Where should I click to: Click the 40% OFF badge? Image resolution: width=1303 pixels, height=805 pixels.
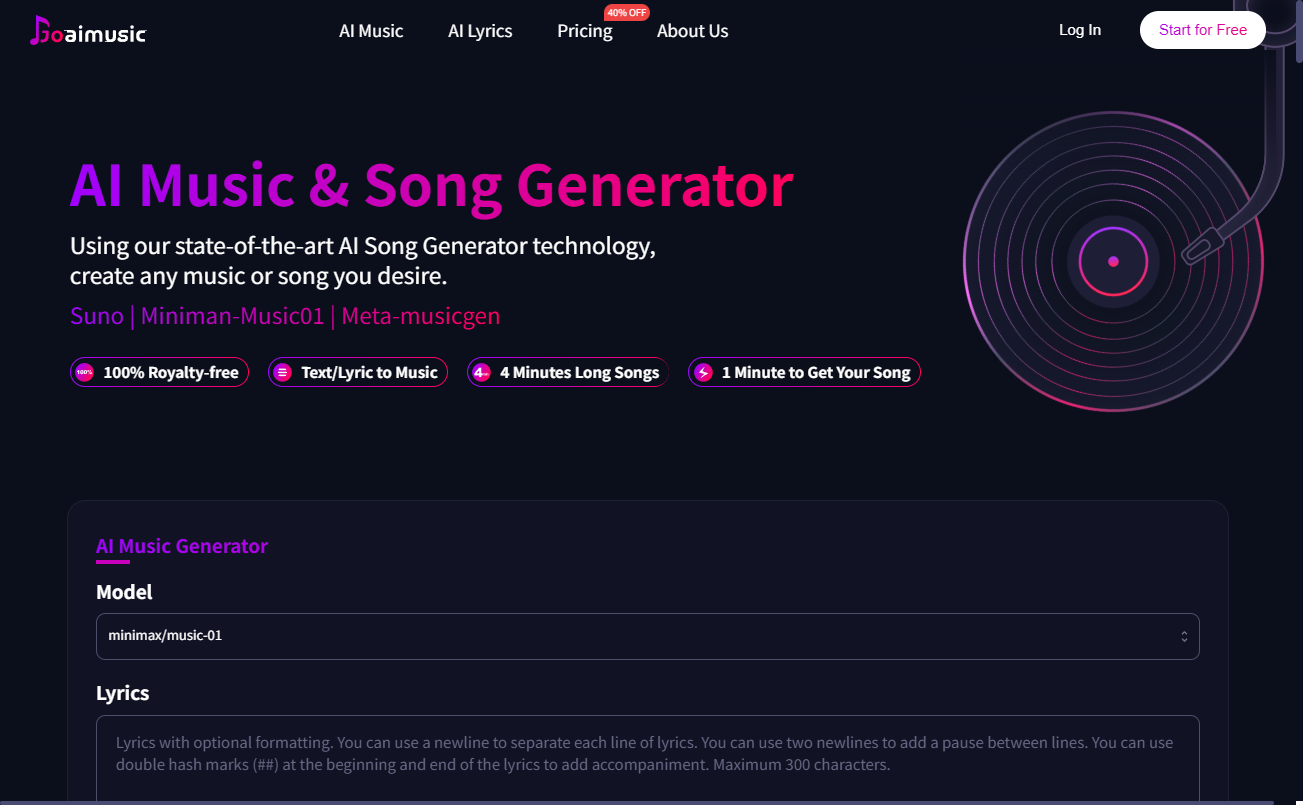pos(627,12)
